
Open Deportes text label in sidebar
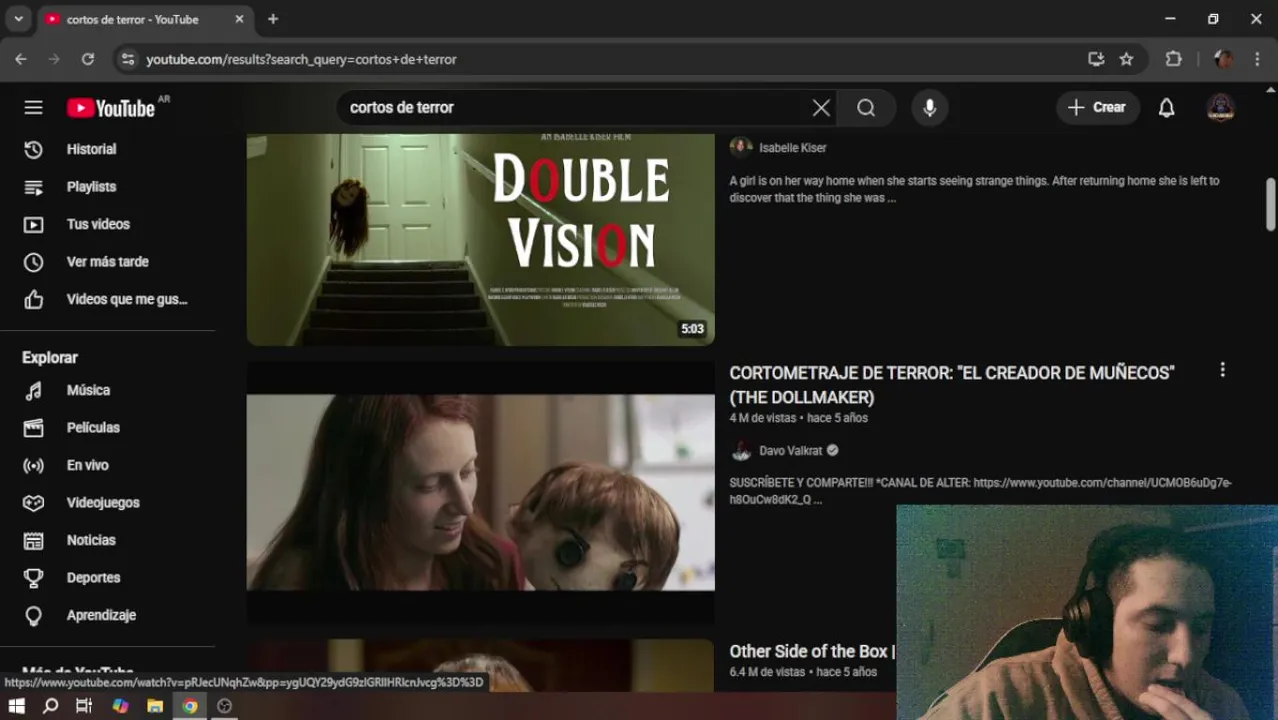(x=93, y=578)
